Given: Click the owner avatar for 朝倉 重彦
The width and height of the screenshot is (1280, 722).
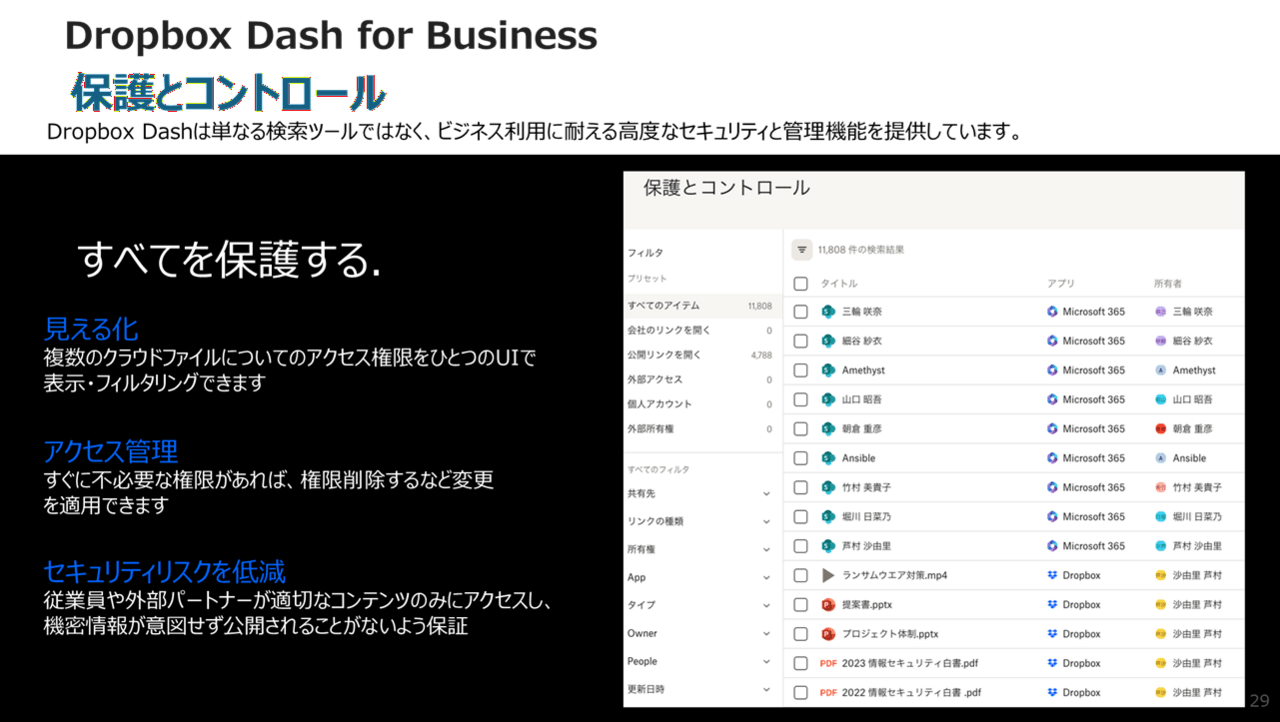Looking at the screenshot, I should (1160, 429).
